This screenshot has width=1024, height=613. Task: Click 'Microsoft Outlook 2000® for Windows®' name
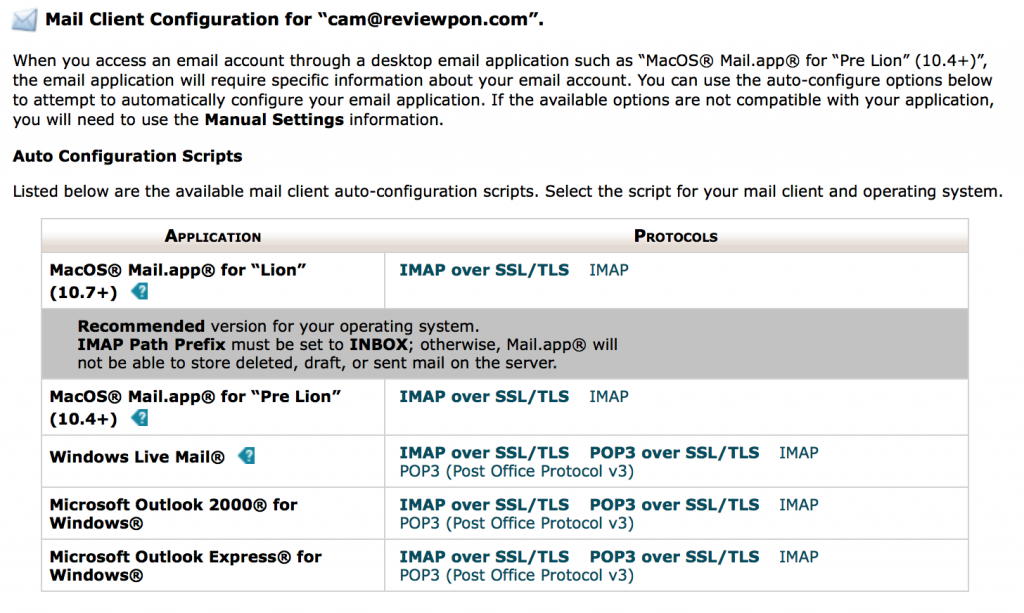coord(173,514)
